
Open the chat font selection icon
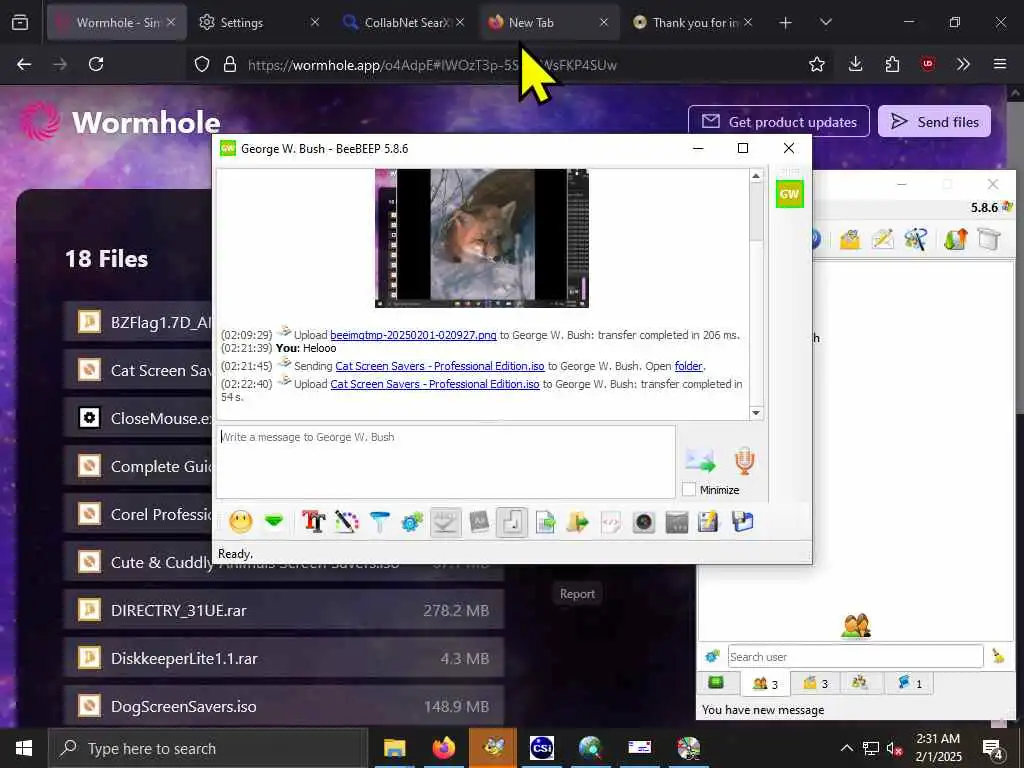(x=313, y=522)
